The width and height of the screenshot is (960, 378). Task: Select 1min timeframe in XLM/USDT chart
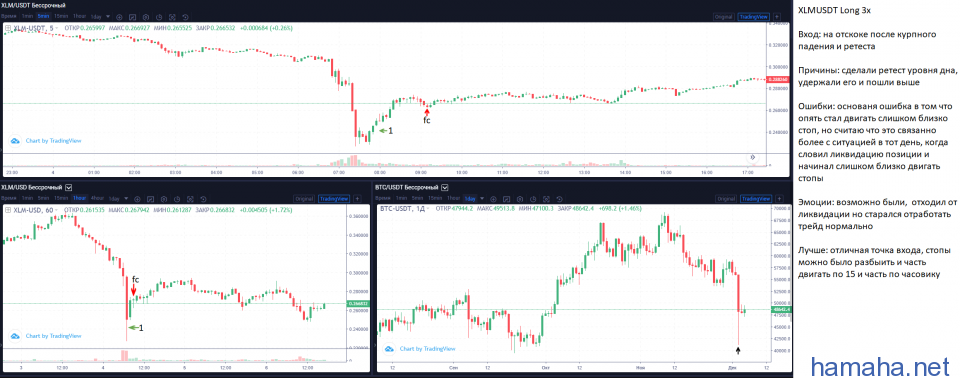click(28, 17)
